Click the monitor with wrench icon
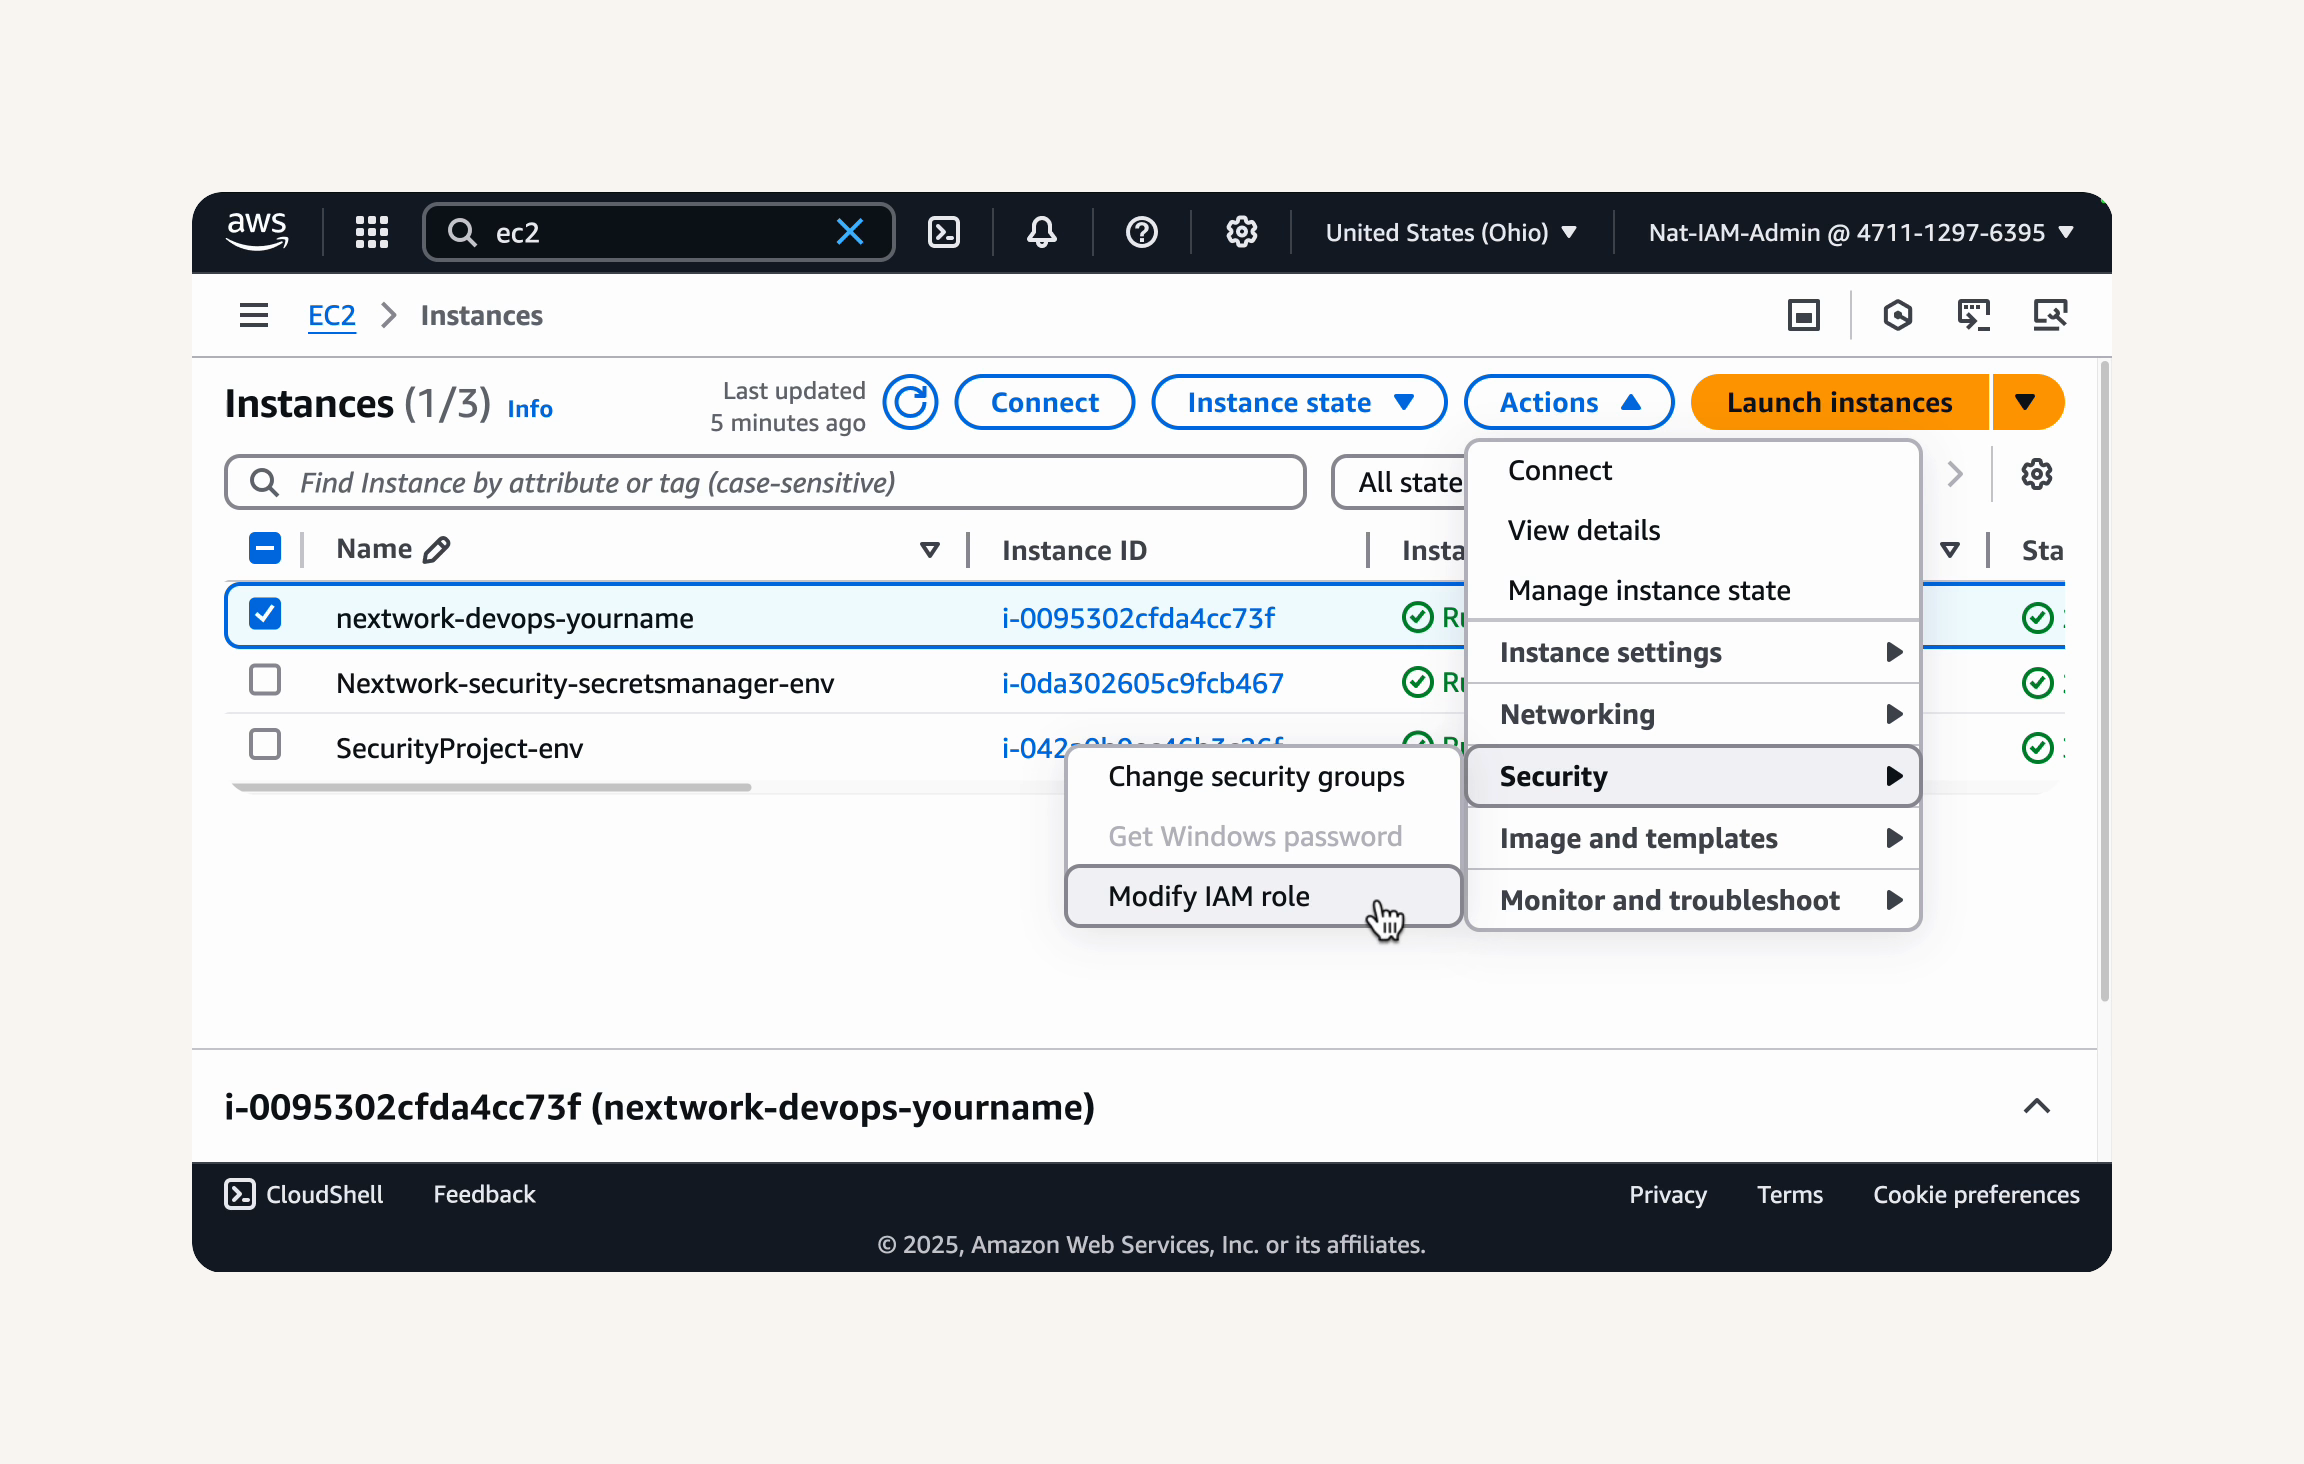 tap(2050, 316)
